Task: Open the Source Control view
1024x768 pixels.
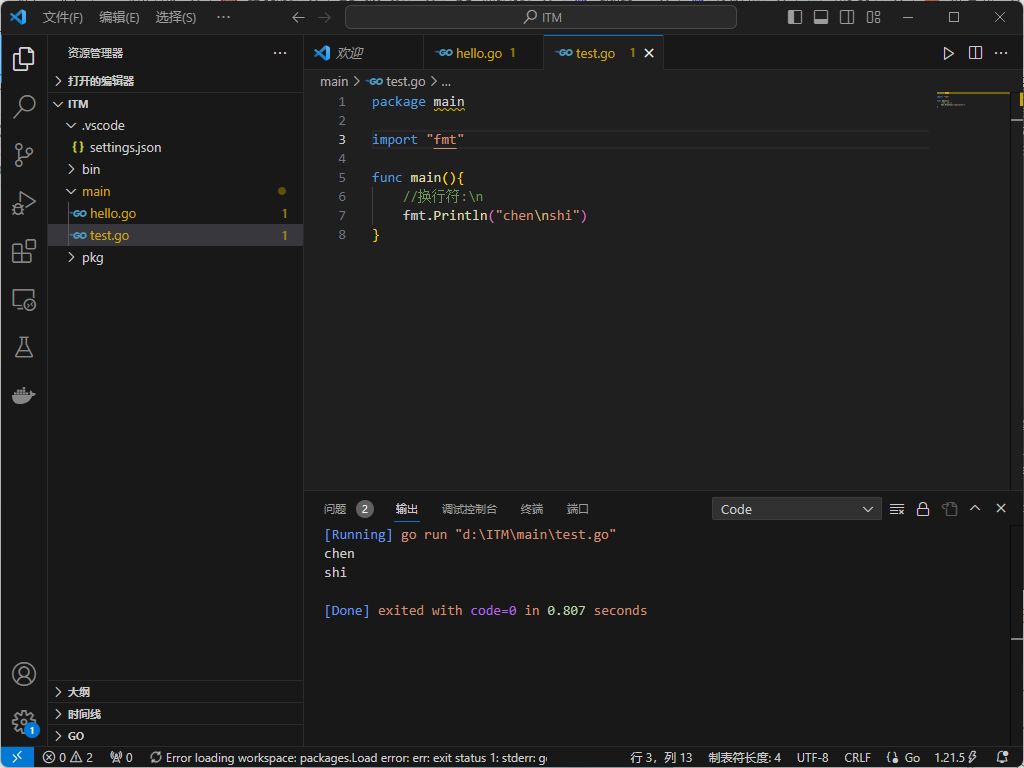Action: point(24,155)
